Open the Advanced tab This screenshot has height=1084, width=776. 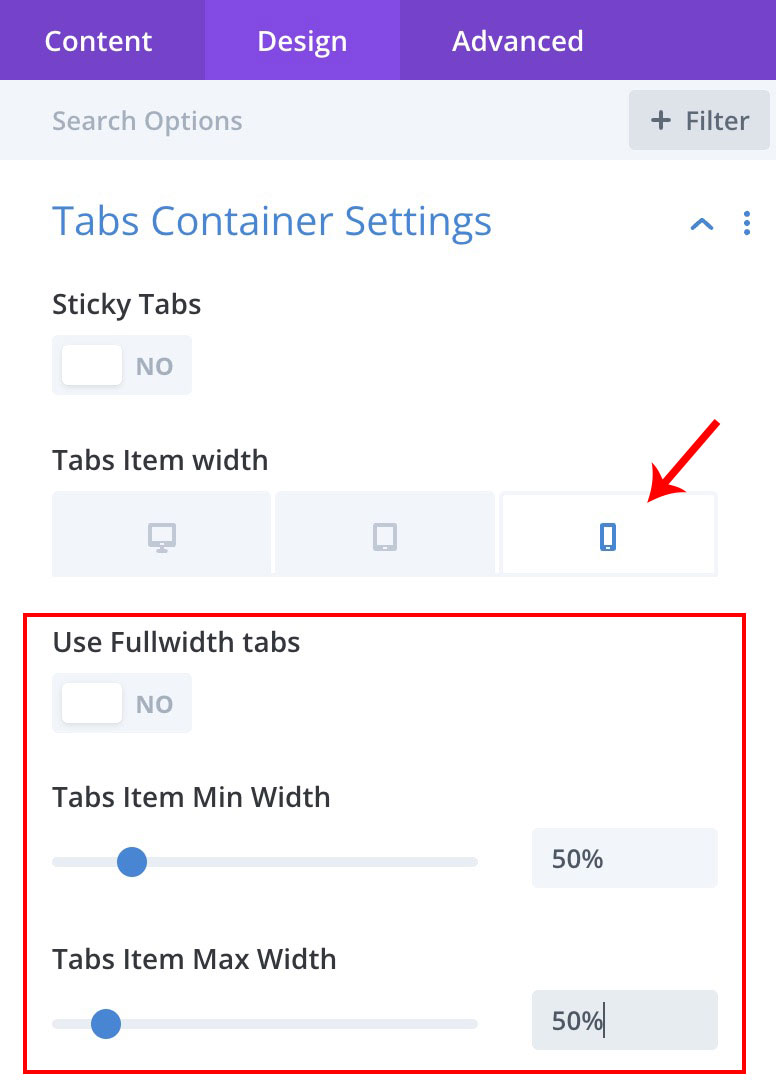pos(517,41)
